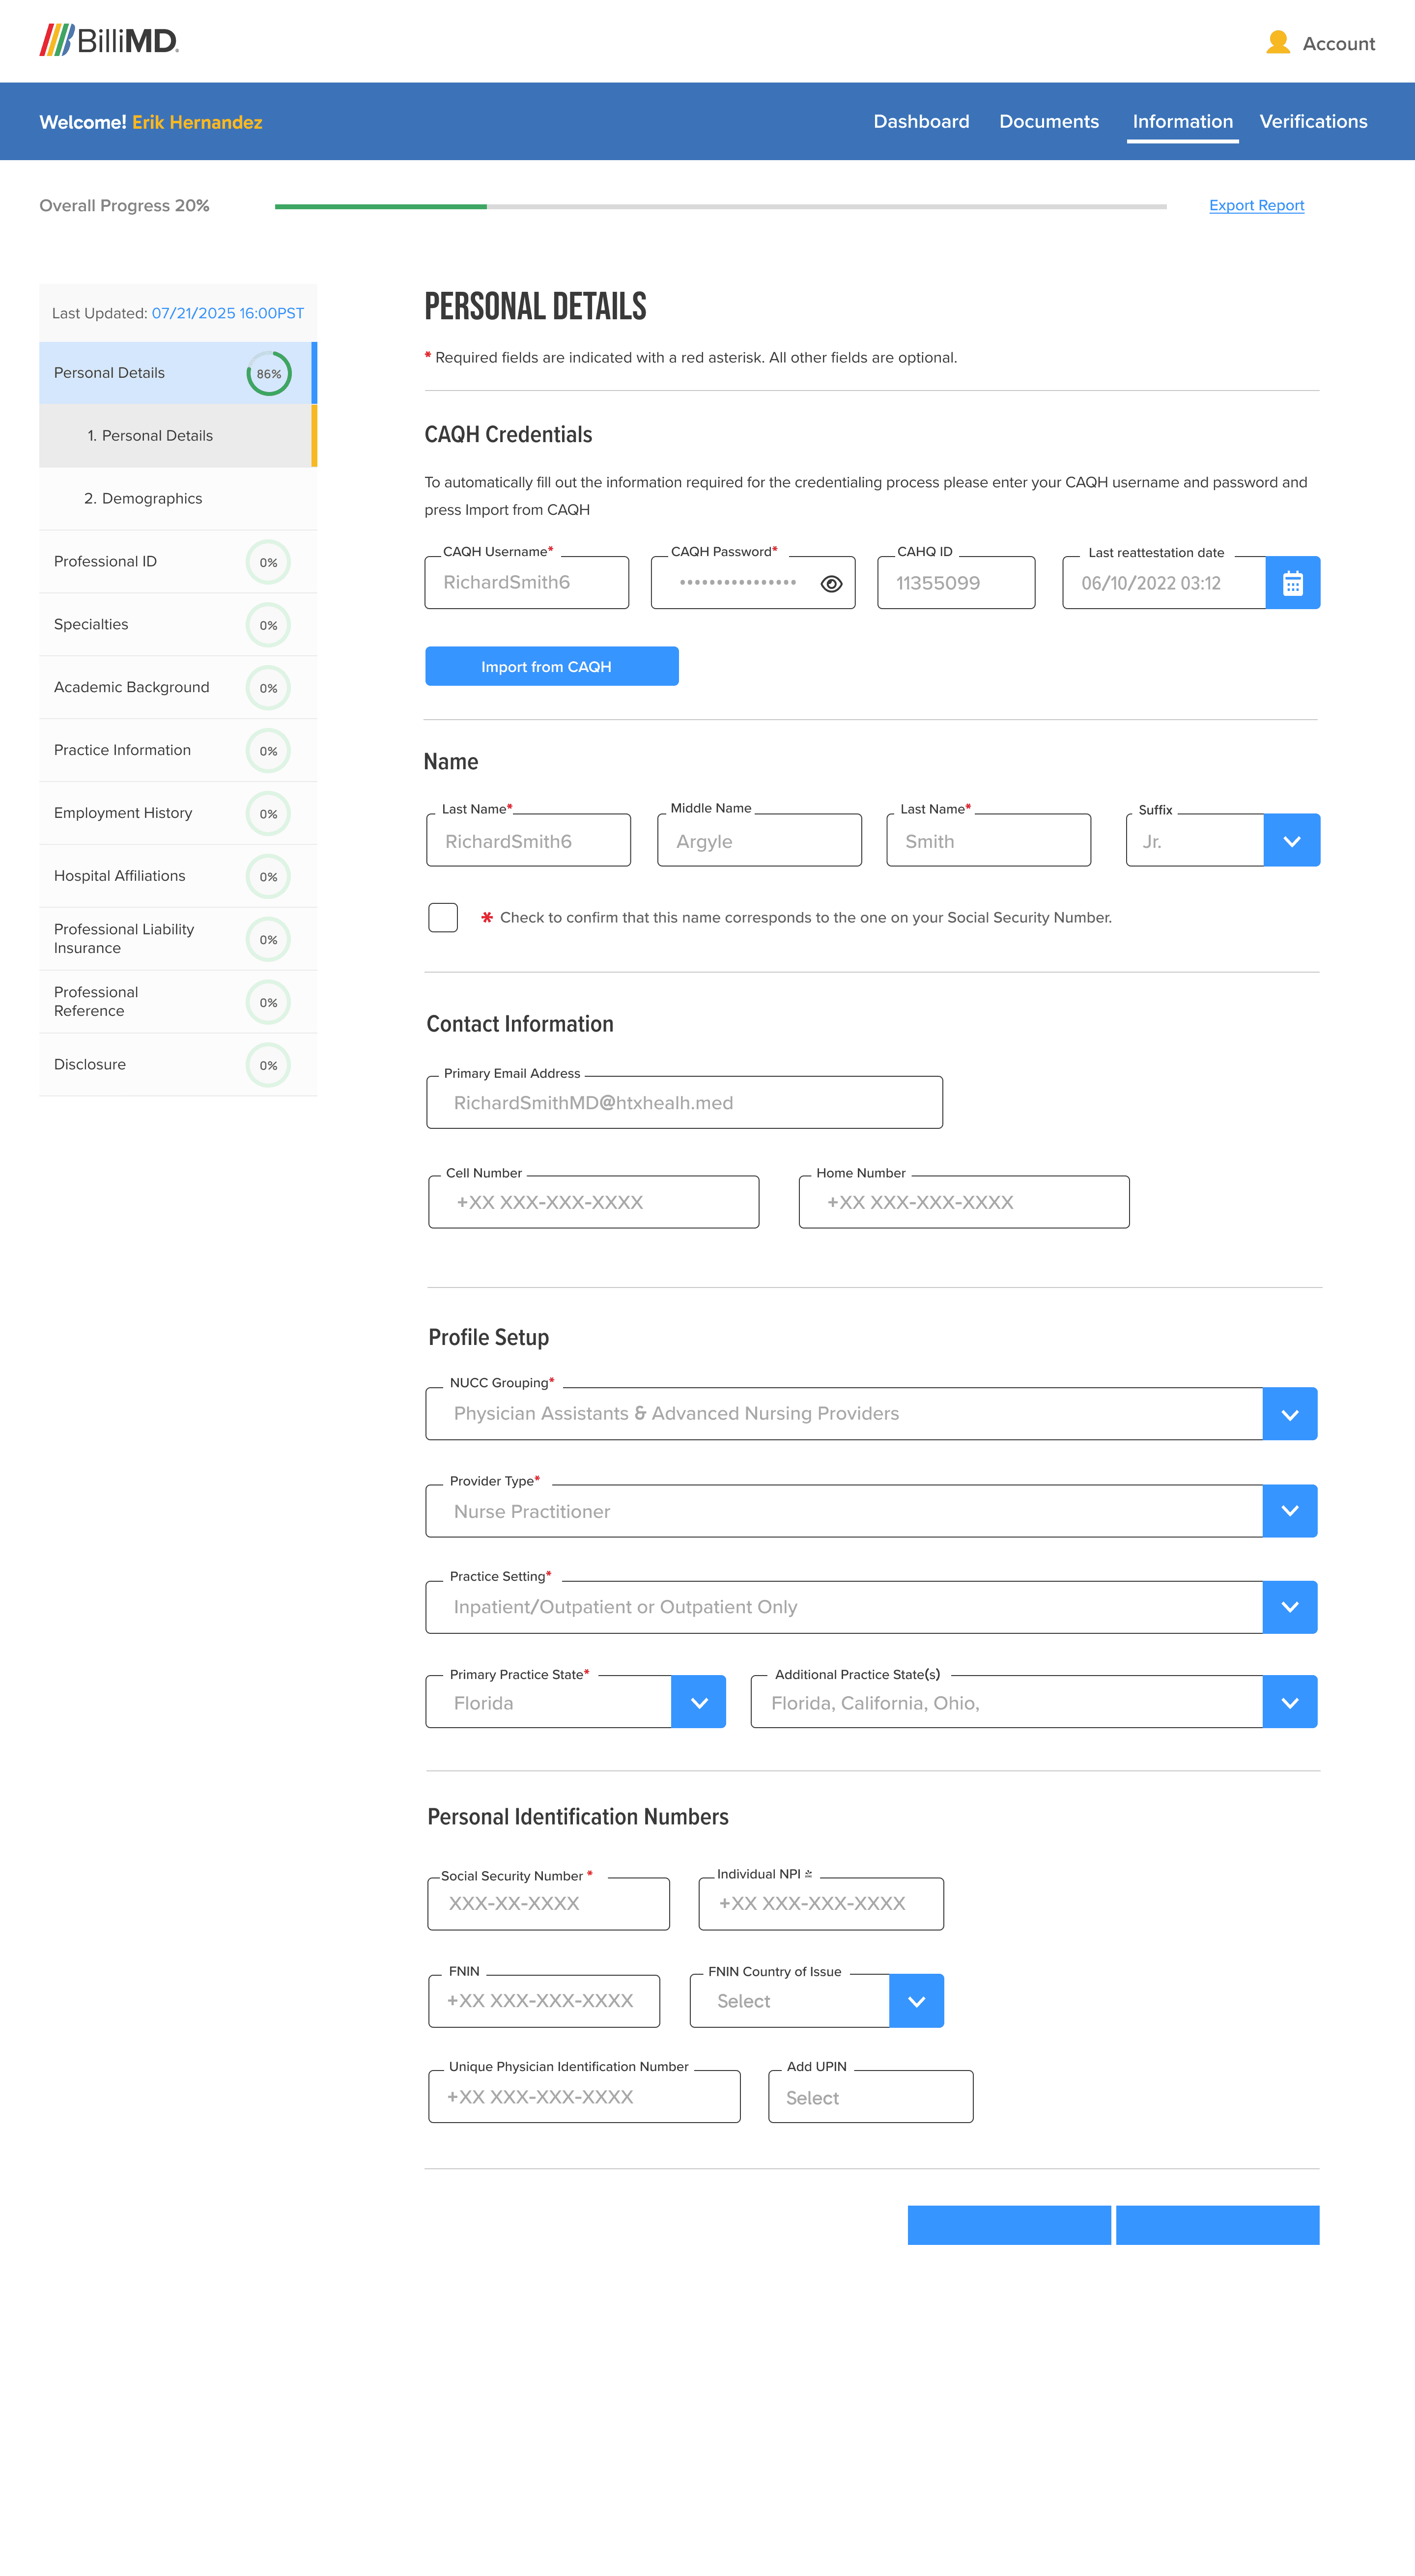Switch to the Verifications tab
The height and width of the screenshot is (2576, 1415).
pyautogui.click(x=1313, y=122)
